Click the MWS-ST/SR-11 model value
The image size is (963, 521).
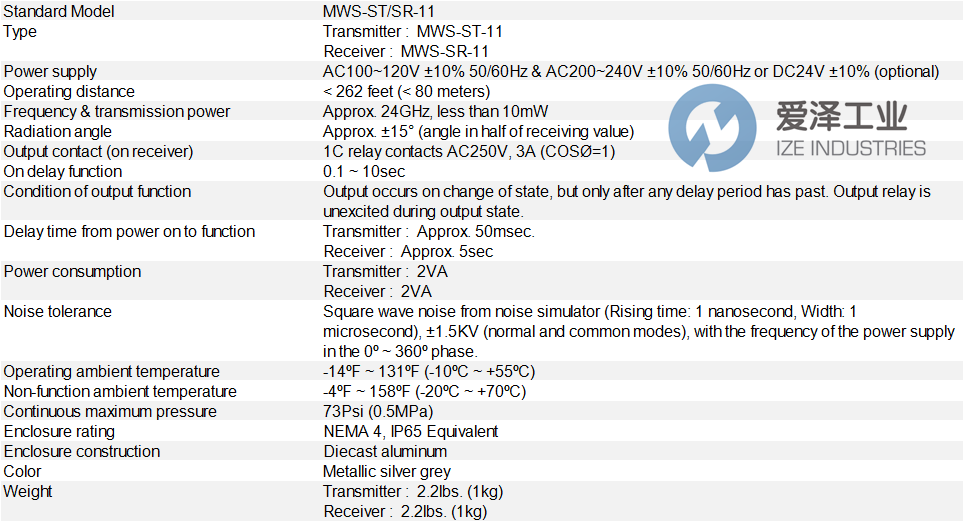(379, 11)
